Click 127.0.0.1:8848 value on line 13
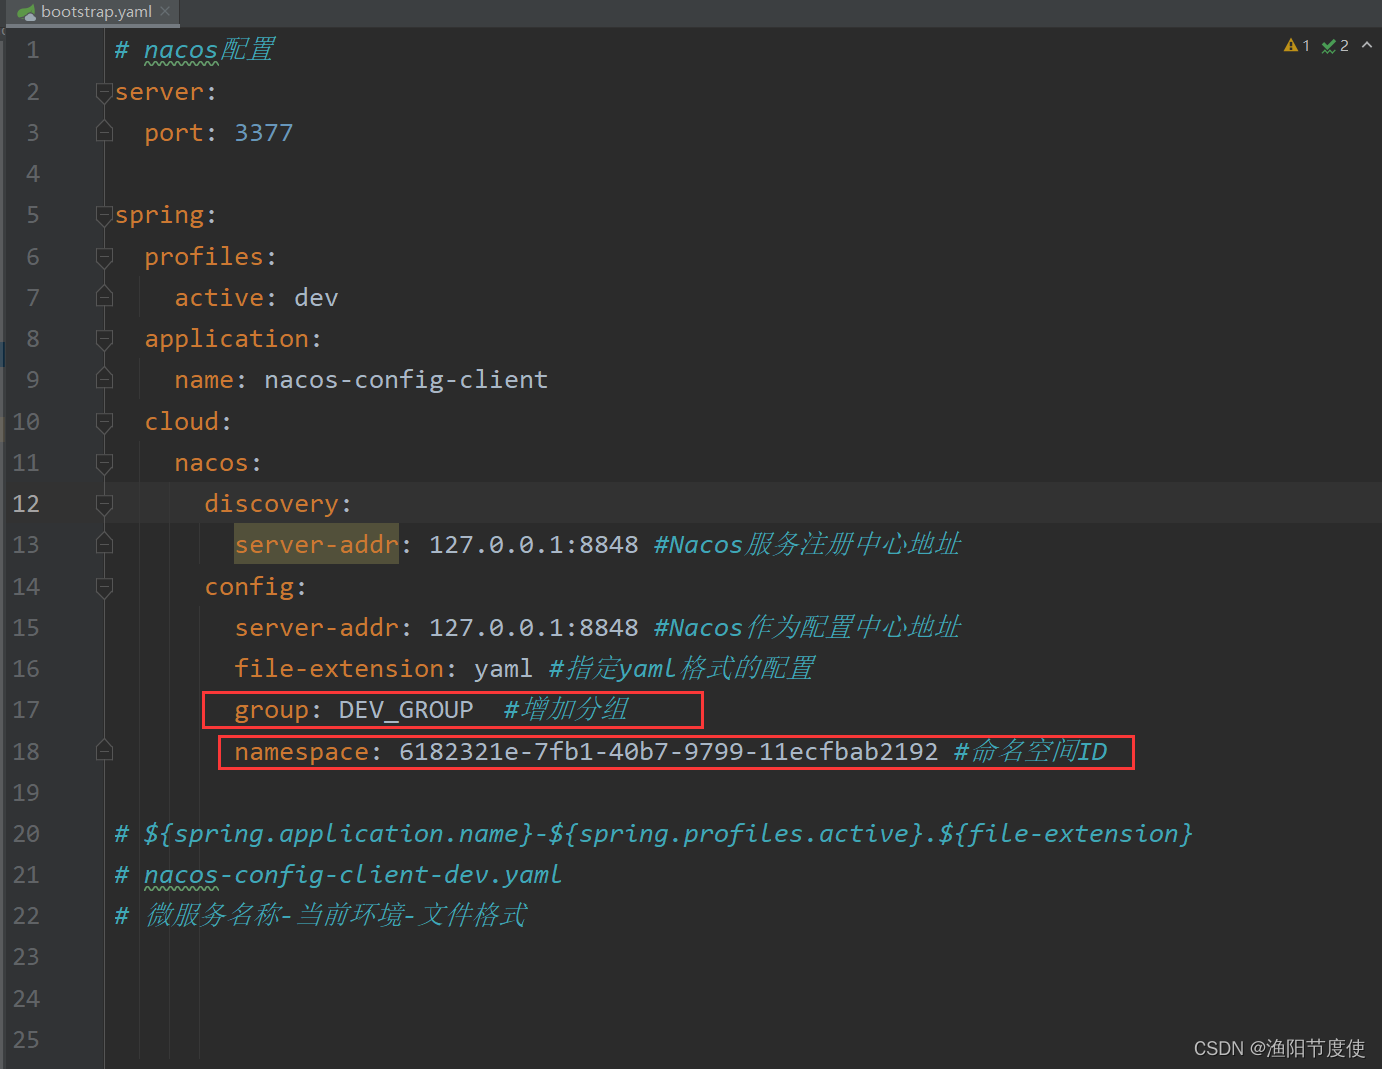This screenshot has width=1382, height=1069. (534, 545)
